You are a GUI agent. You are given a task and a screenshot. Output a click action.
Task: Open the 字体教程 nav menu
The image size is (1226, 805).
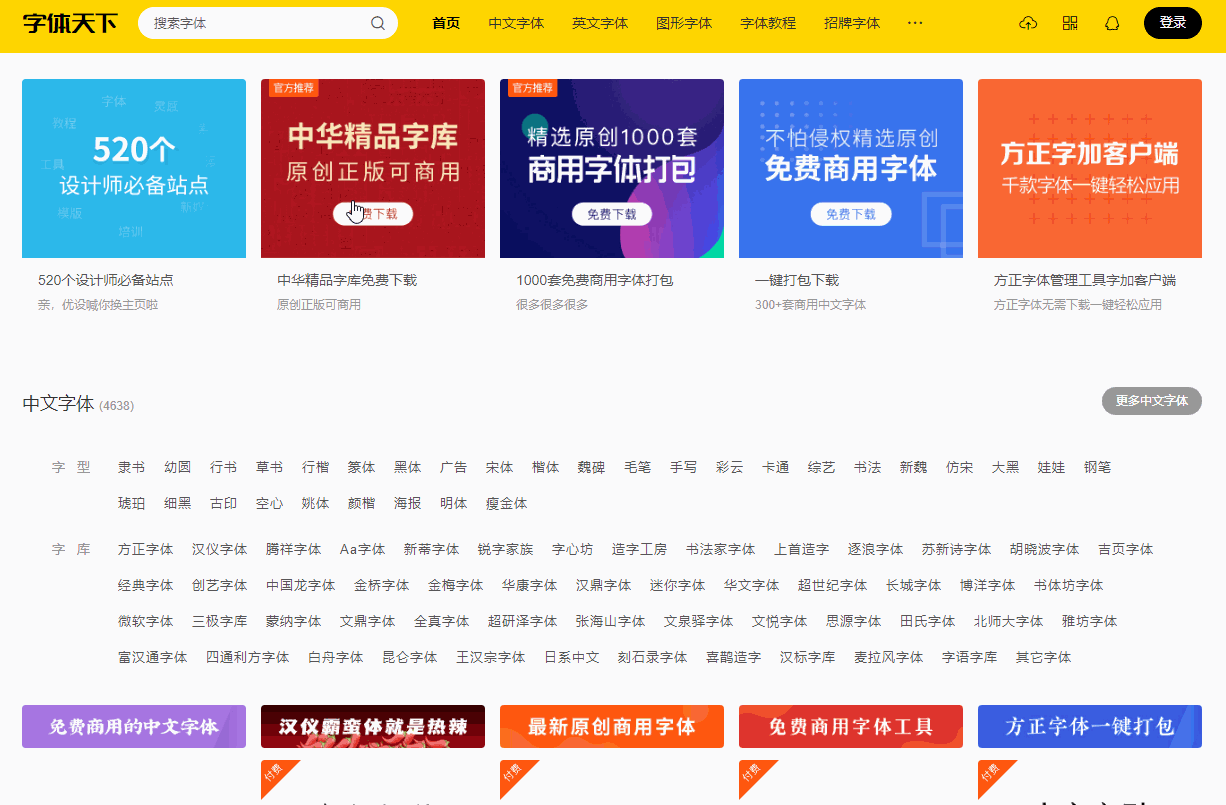(x=768, y=23)
